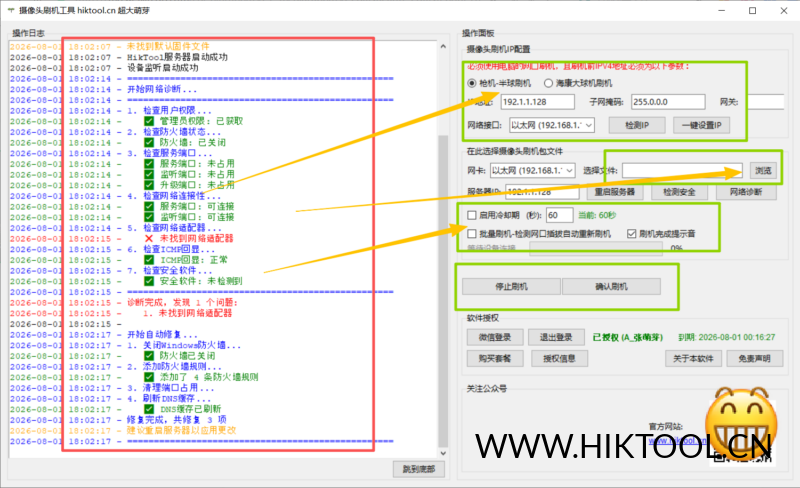Click the 确认刷机 button
The height and width of the screenshot is (488, 800).
pos(611,286)
